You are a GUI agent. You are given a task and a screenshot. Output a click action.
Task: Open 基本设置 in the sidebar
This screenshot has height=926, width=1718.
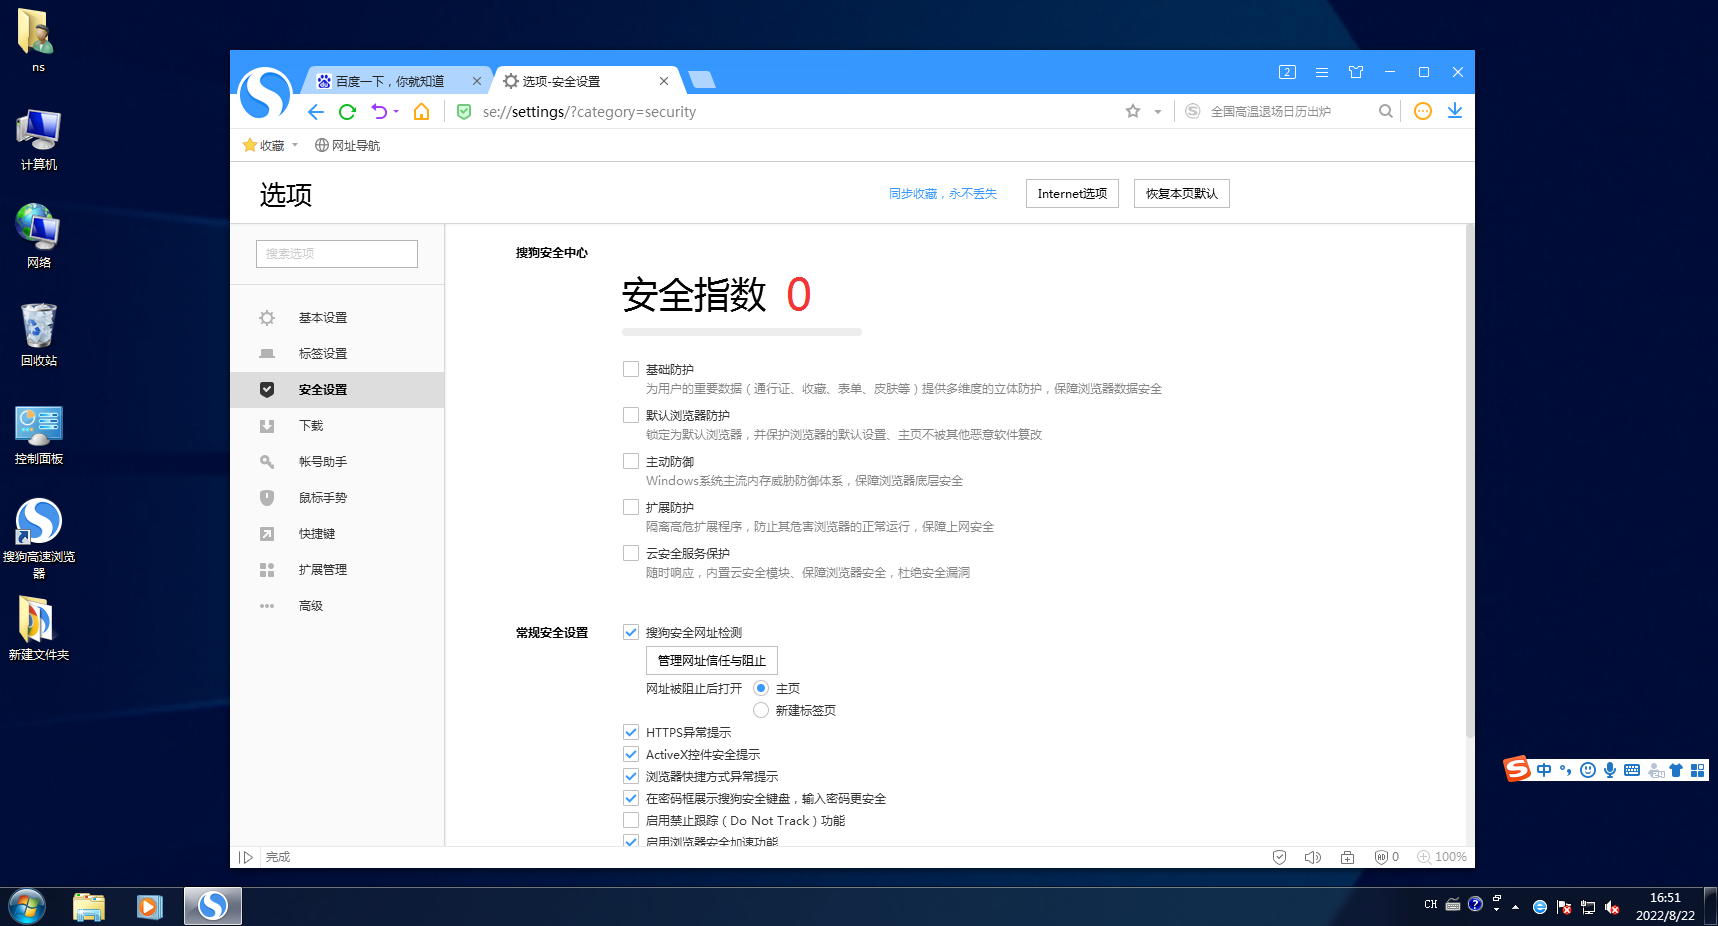(337, 318)
